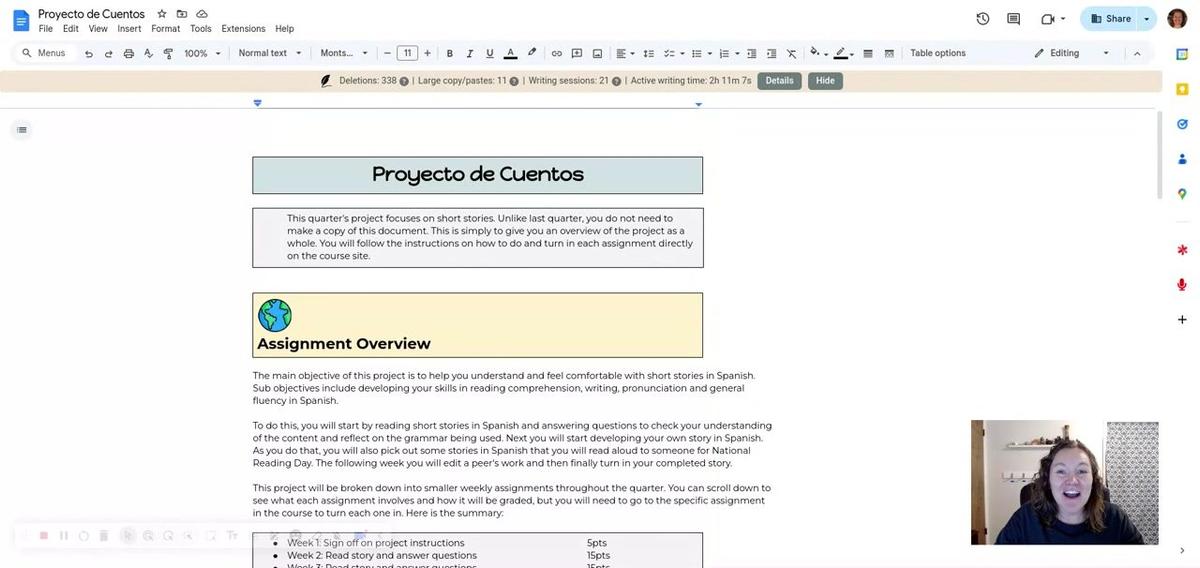This screenshot has width=1200, height=568.
Task: Toggle underline formatting
Action: click(489, 54)
